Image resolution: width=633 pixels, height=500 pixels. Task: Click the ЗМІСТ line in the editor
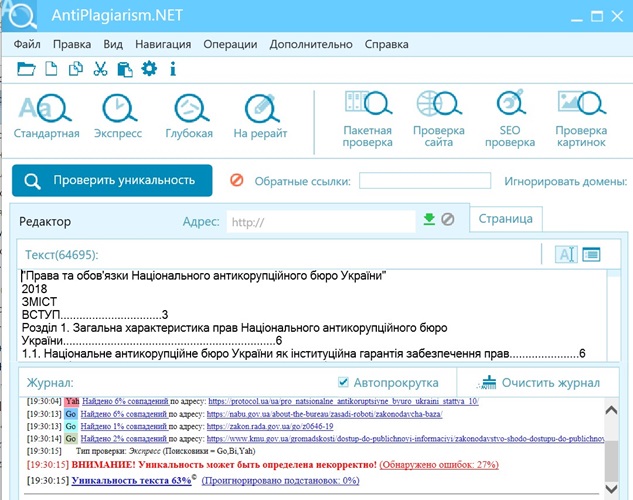tap(39, 302)
